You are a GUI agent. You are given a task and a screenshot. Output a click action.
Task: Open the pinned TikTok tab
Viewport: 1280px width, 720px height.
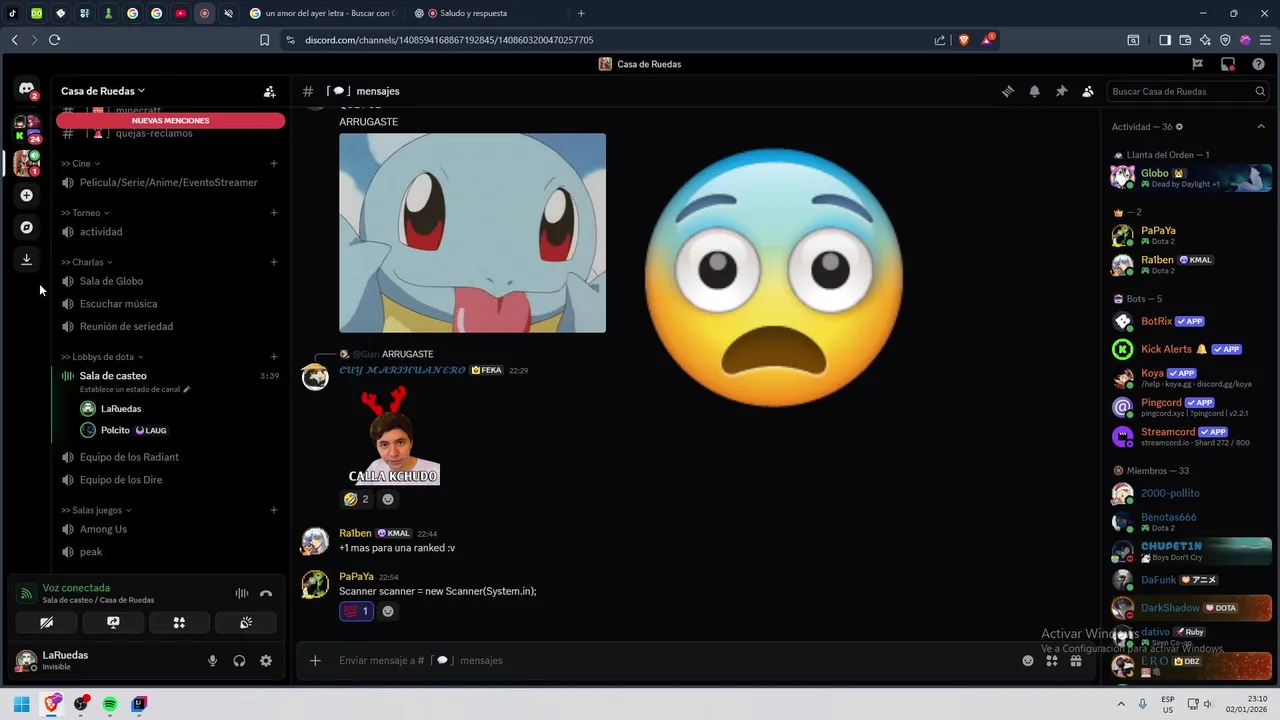[12, 13]
